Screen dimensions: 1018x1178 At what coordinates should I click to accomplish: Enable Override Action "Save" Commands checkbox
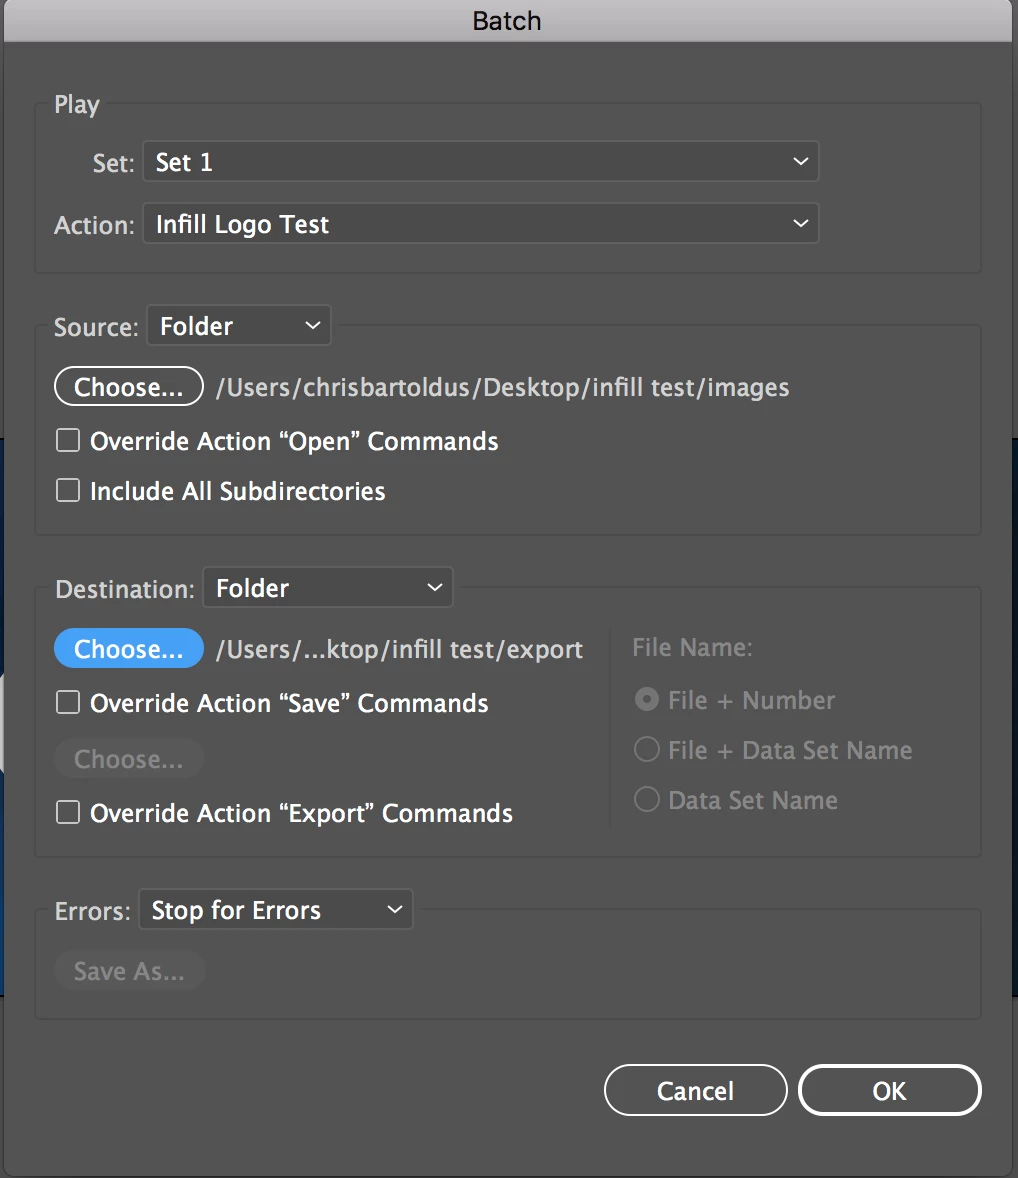click(x=68, y=702)
